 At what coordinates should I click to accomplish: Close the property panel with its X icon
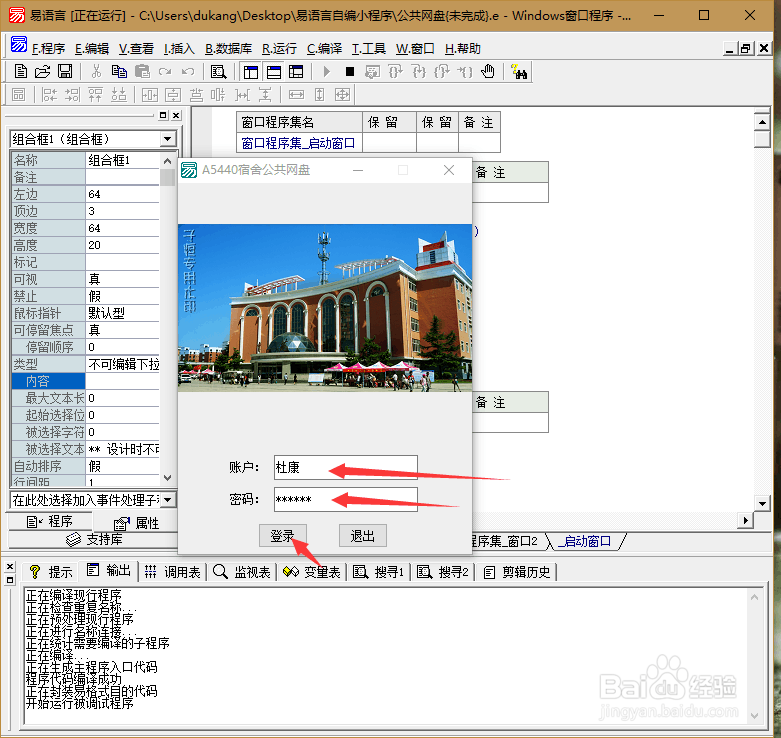(176, 115)
